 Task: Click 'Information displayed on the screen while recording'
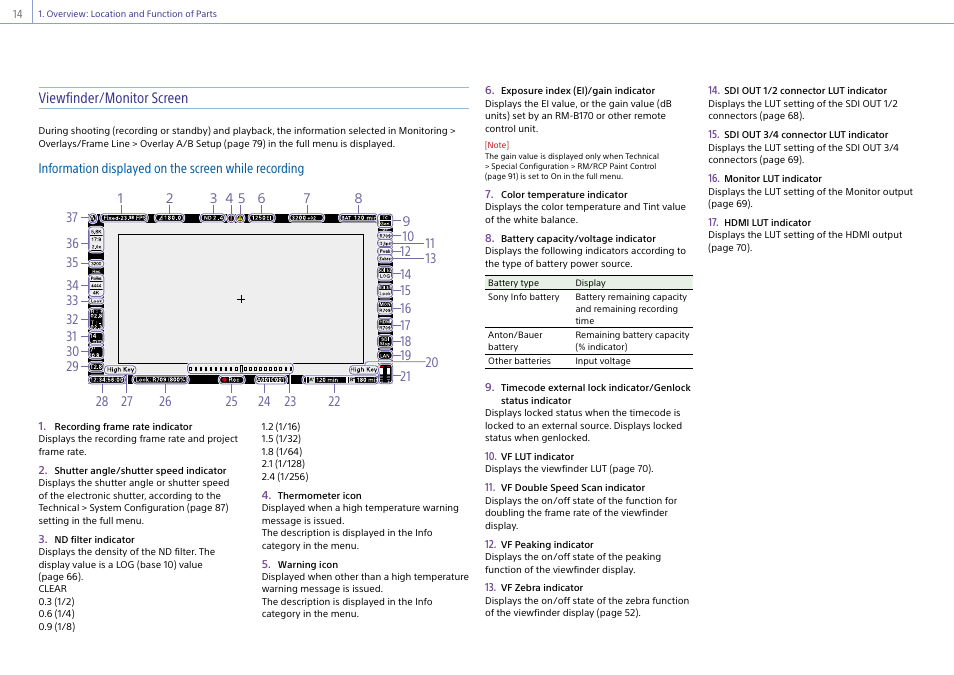[171, 169]
